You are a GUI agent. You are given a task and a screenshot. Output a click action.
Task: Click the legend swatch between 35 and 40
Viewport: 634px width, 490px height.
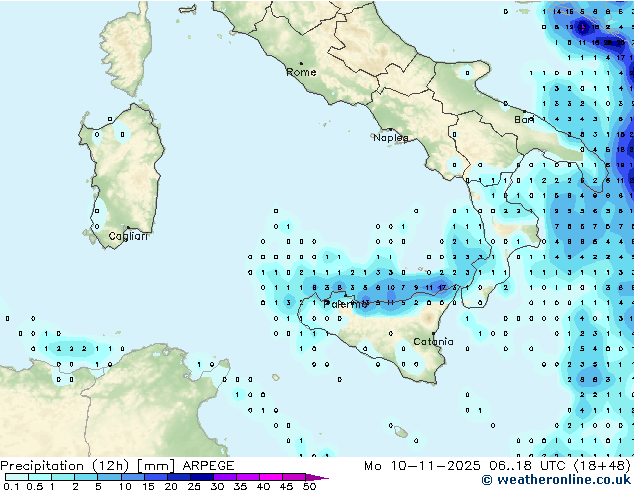tap(247, 477)
